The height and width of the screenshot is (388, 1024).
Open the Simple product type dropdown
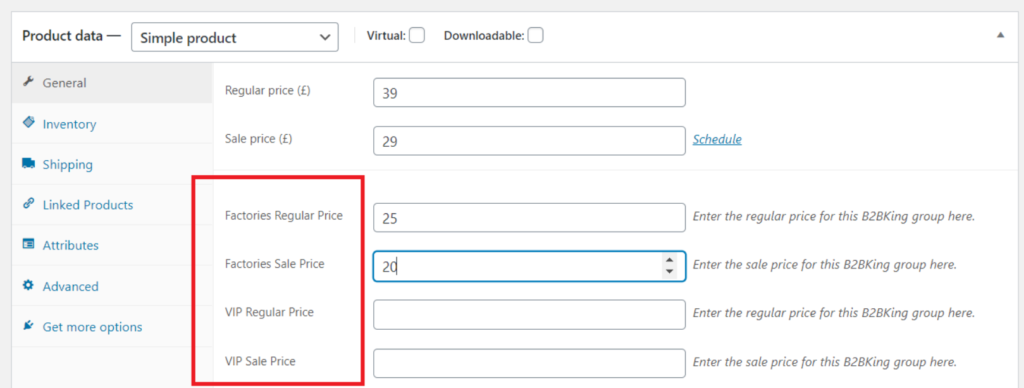pos(235,37)
